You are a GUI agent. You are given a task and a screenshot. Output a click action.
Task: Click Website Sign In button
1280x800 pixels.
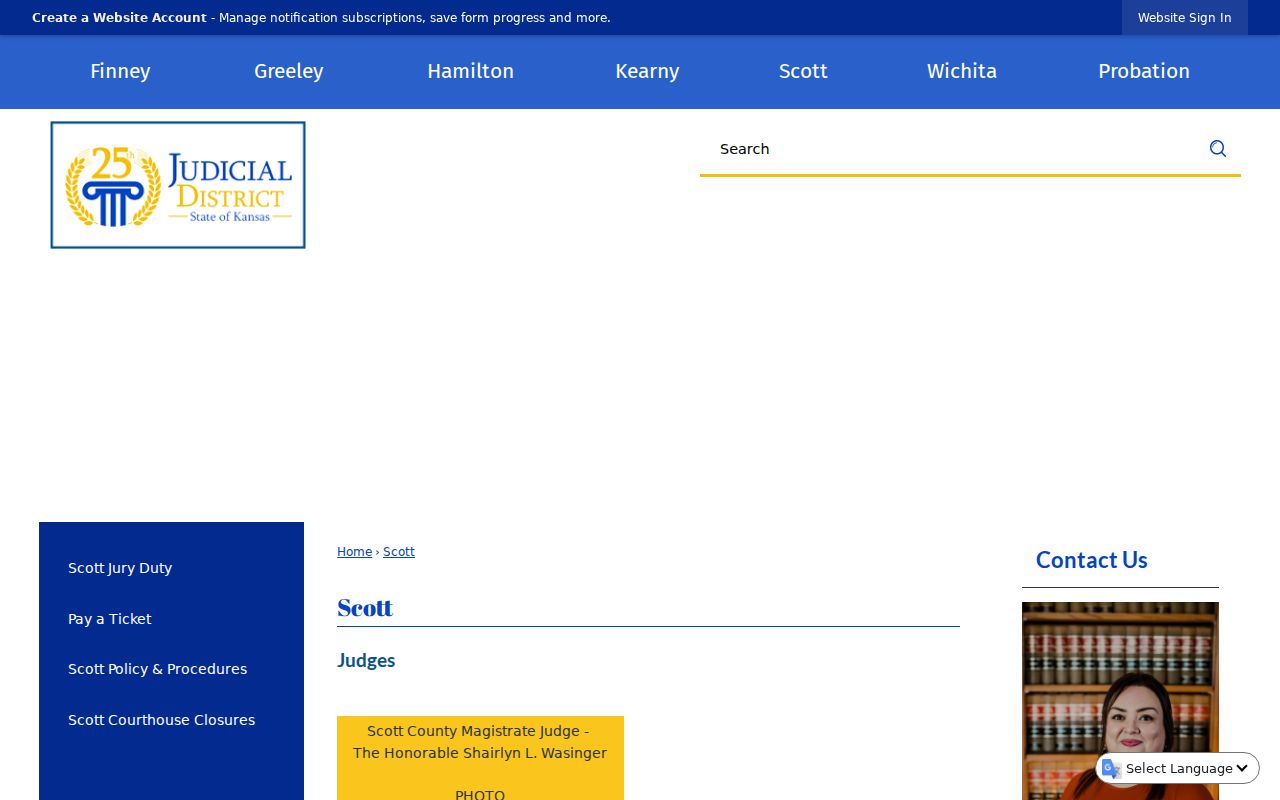tap(1185, 18)
